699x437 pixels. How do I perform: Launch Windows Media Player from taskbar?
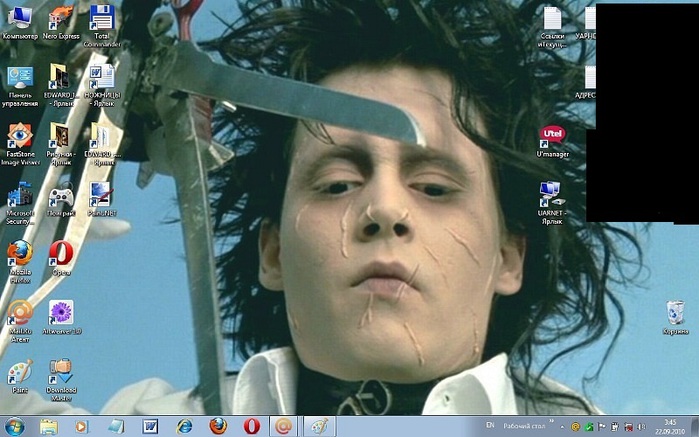(x=82, y=427)
